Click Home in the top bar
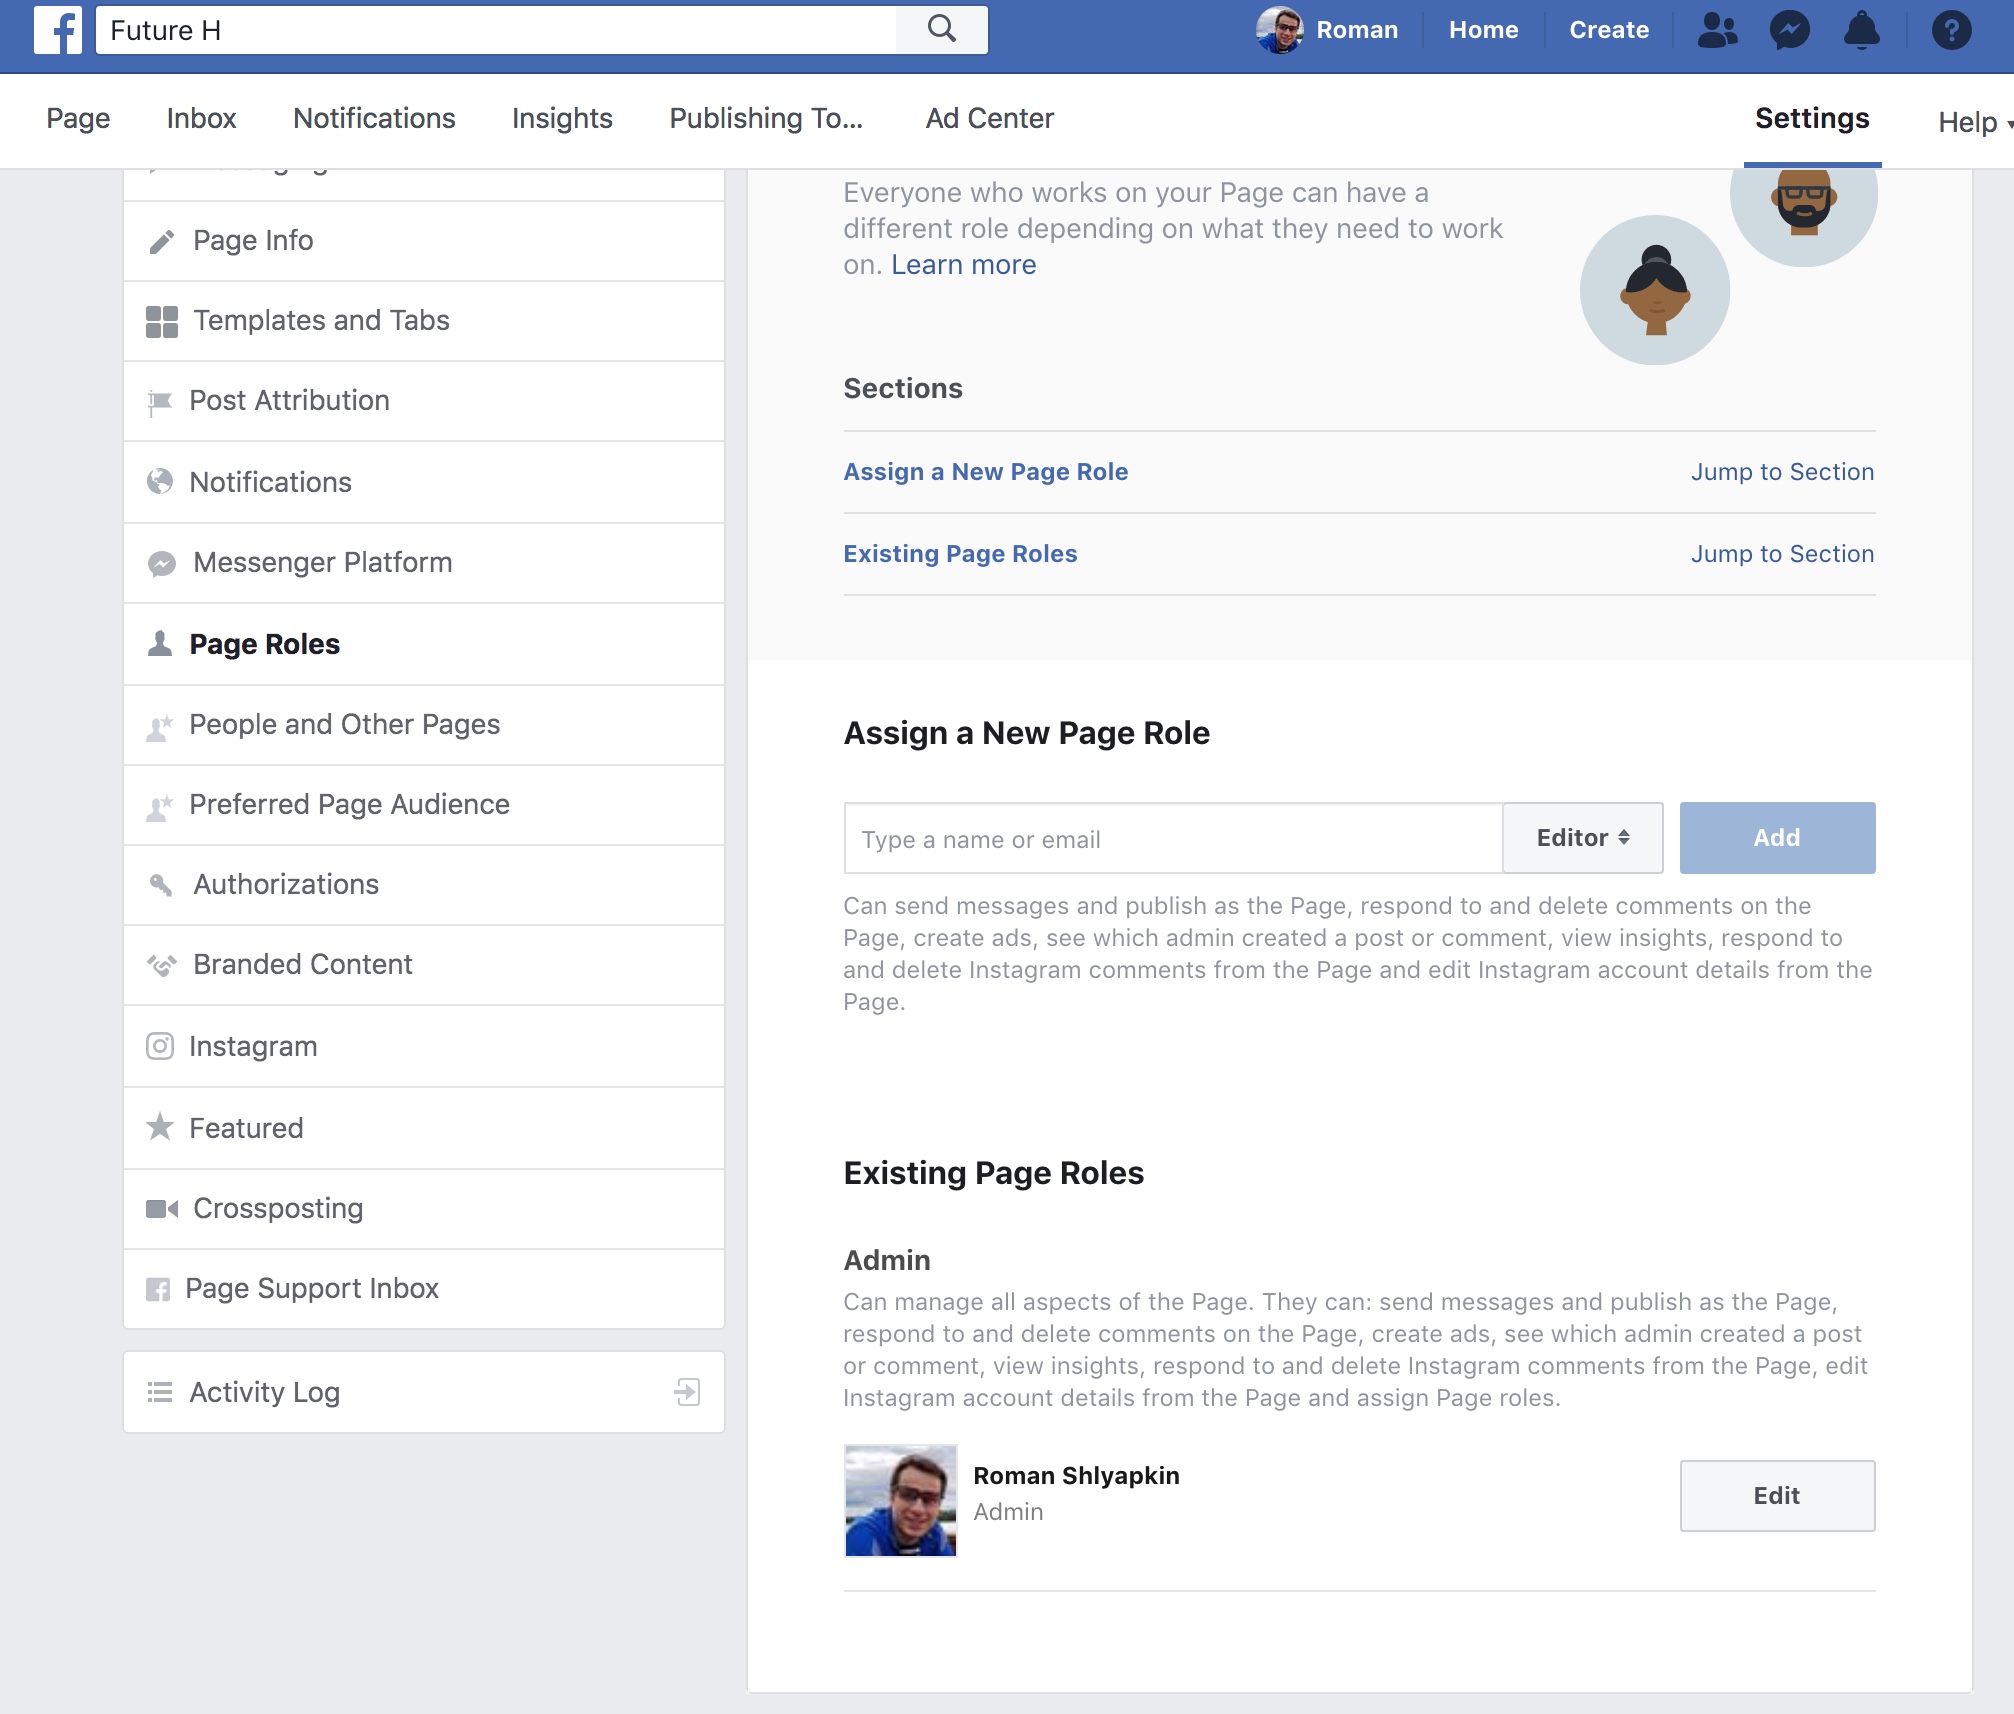 (1483, 30)
